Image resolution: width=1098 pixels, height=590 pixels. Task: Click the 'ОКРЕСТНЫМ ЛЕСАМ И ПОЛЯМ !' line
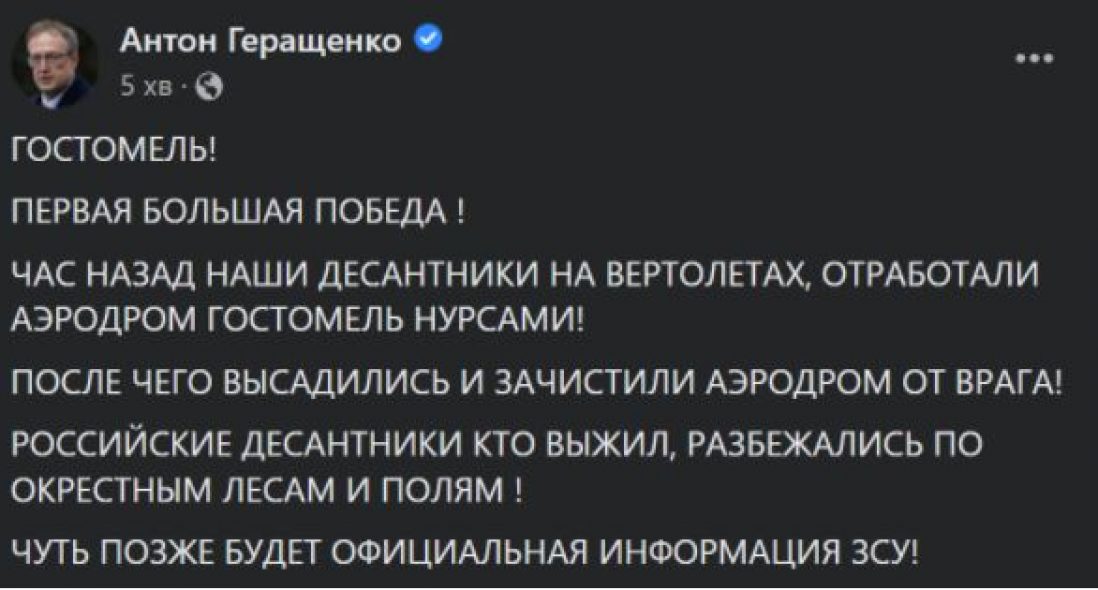click(x=266, y=490)
